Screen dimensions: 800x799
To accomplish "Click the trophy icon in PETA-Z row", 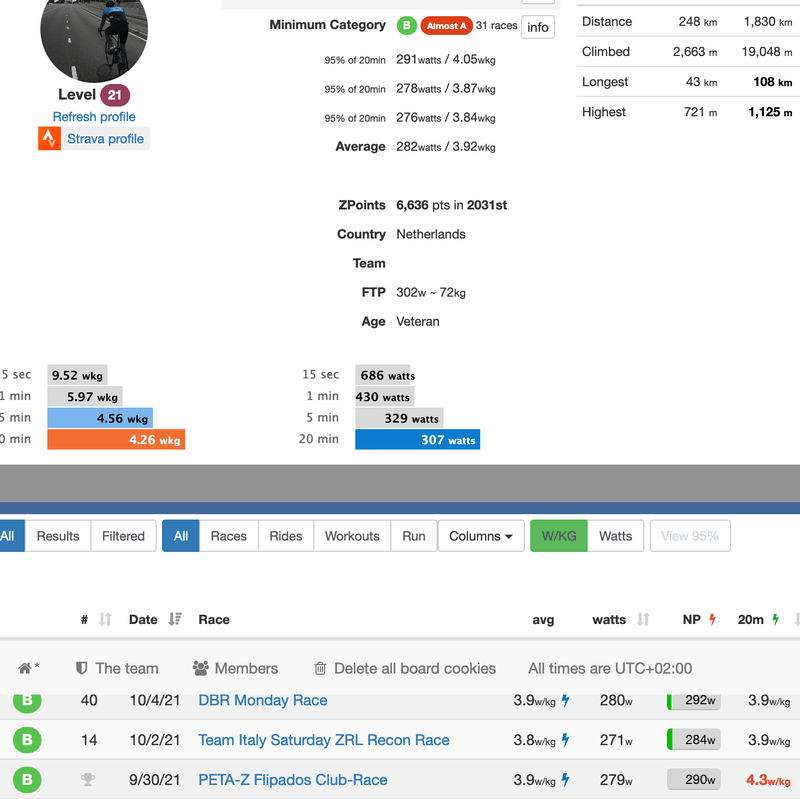I will pyautogui.click(x=88, y=780).
